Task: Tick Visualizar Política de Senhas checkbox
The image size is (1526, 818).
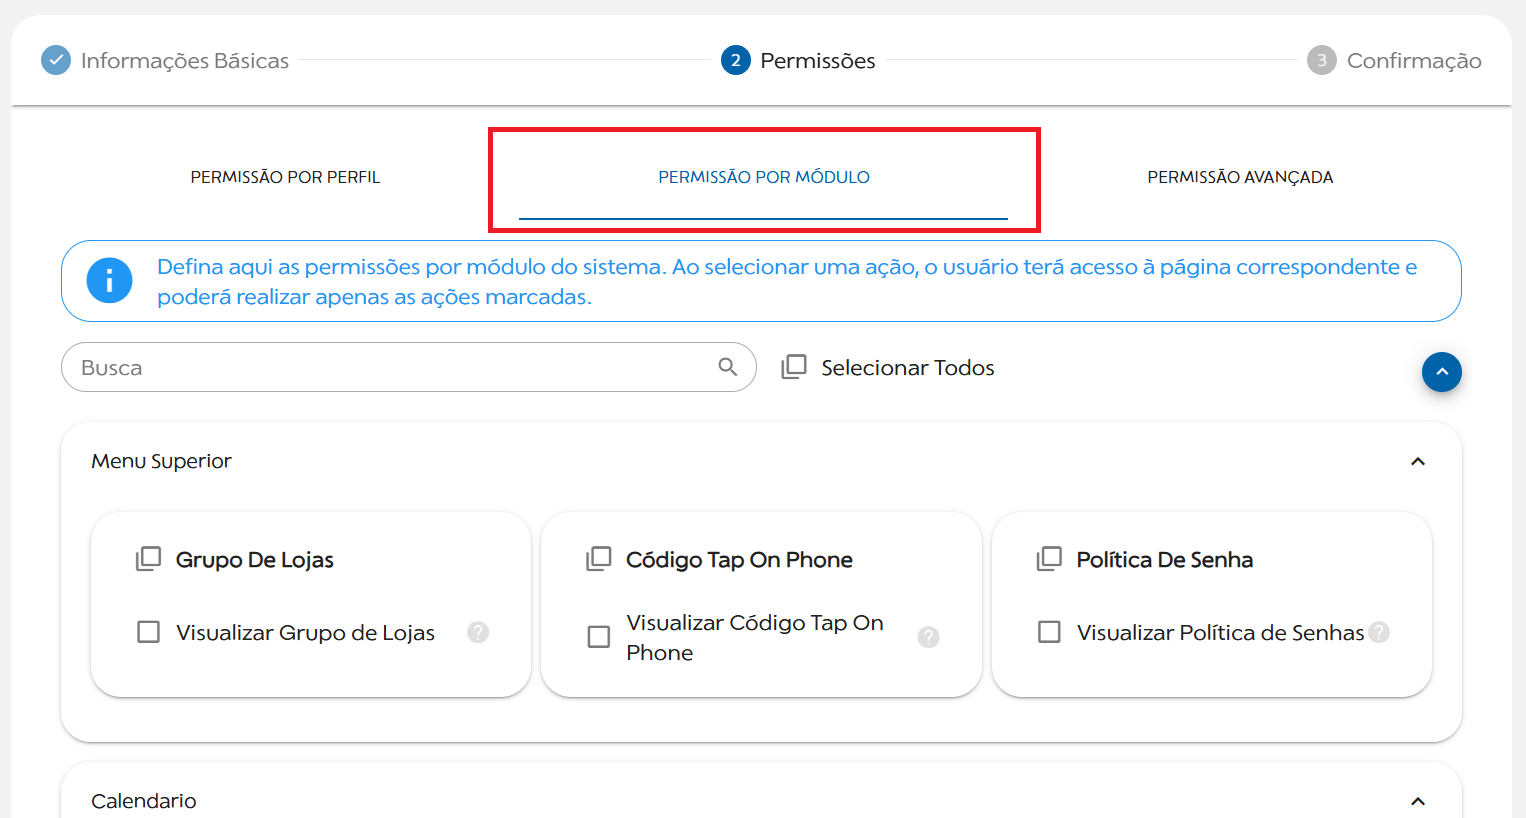Action: pyautogui.click(x=1050, y=632)
